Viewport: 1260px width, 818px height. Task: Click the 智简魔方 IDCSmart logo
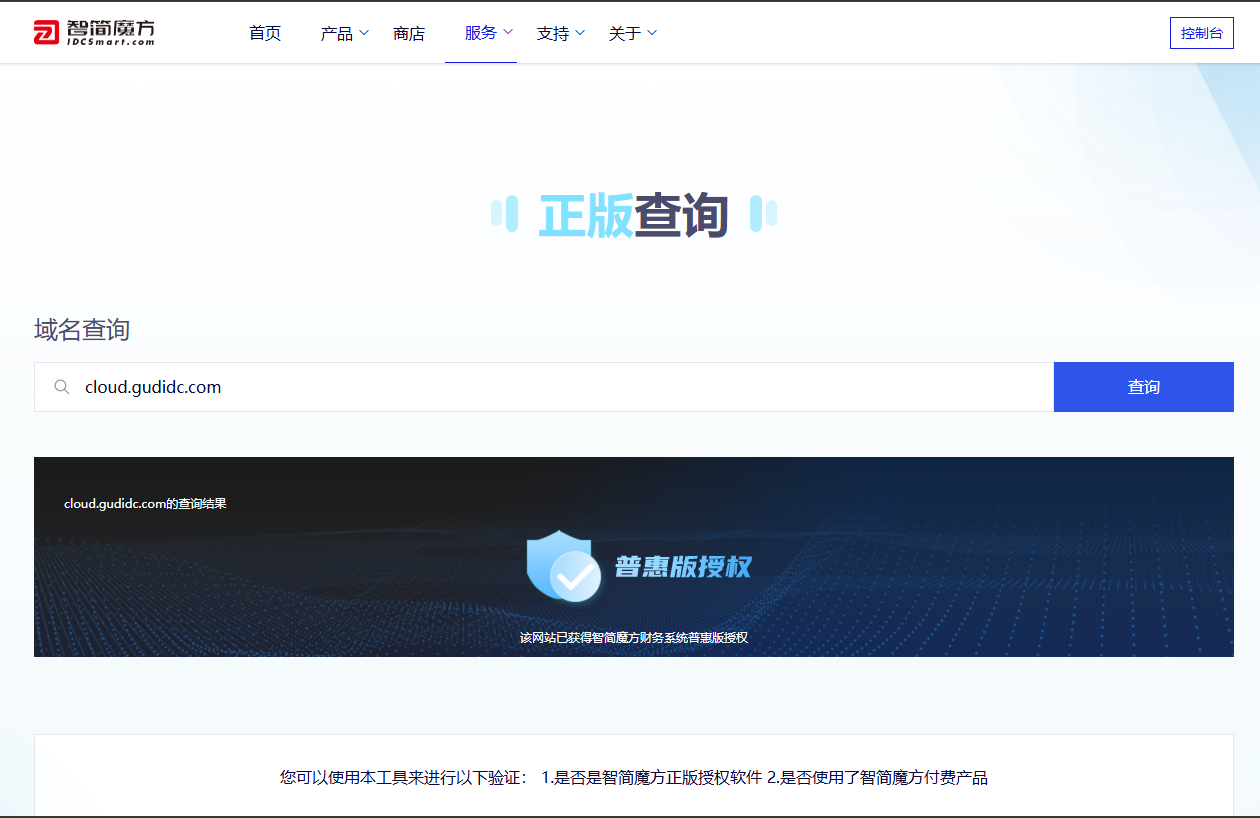coord(94,33)
